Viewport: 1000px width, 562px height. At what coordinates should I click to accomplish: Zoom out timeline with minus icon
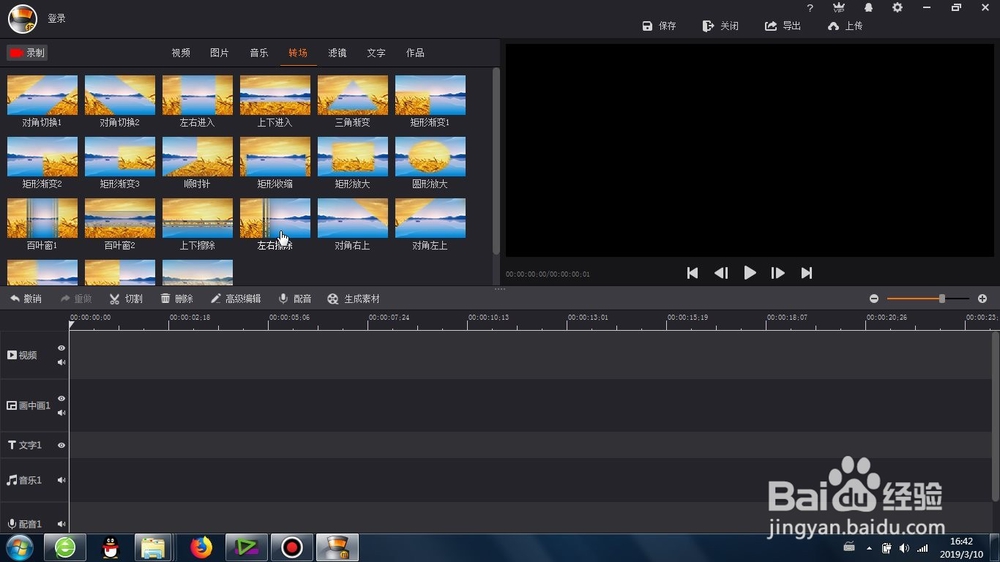tap(874, 299)
